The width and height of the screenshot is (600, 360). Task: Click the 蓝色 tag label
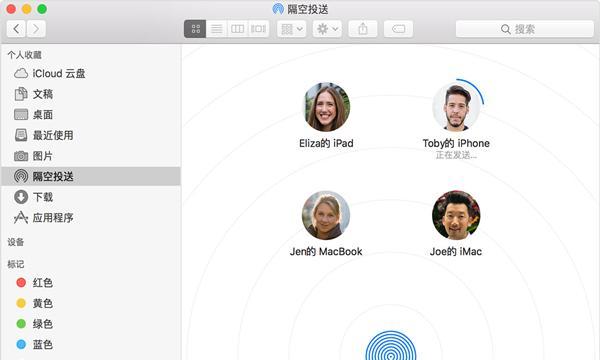pos(42,345)
